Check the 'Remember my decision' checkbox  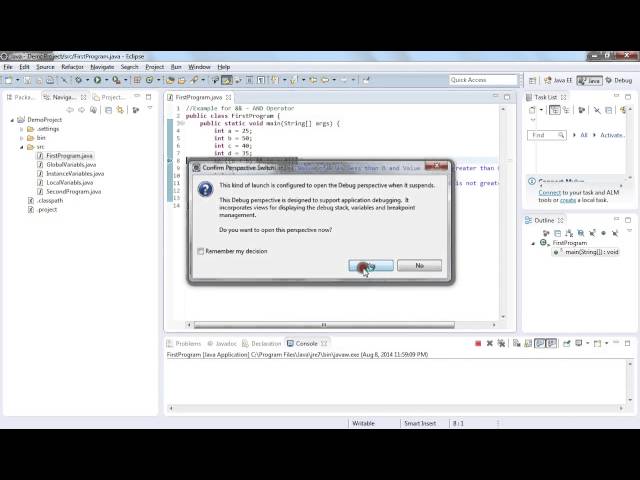pyautogui.click(x=200, y=251)
